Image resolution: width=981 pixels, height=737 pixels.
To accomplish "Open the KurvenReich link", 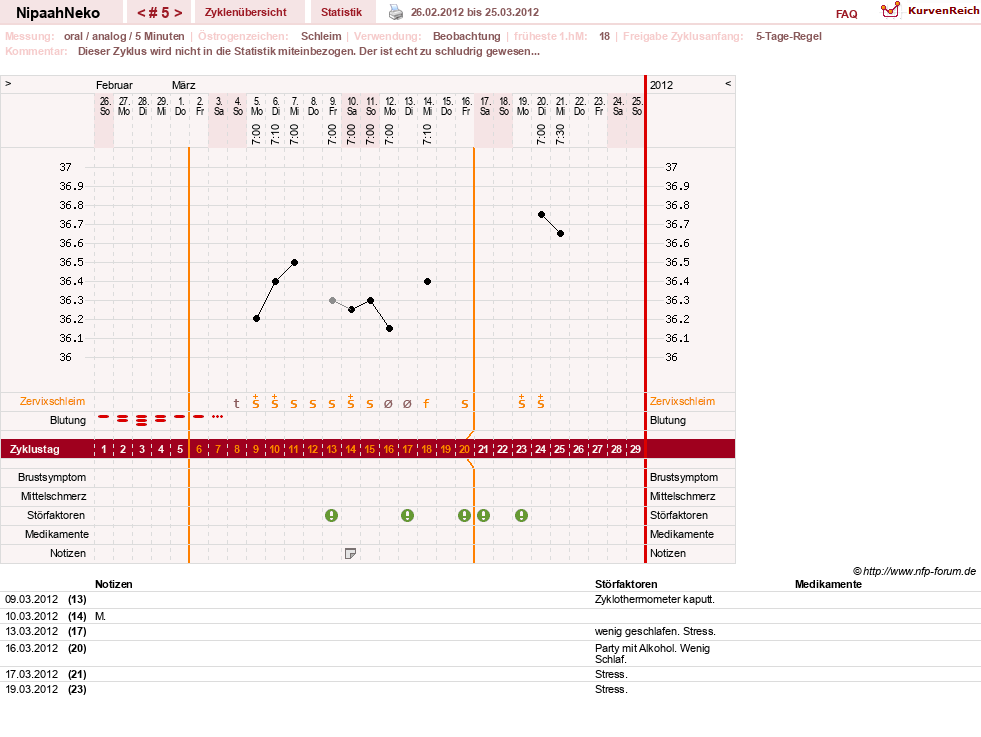I will [x=943, y=11].
